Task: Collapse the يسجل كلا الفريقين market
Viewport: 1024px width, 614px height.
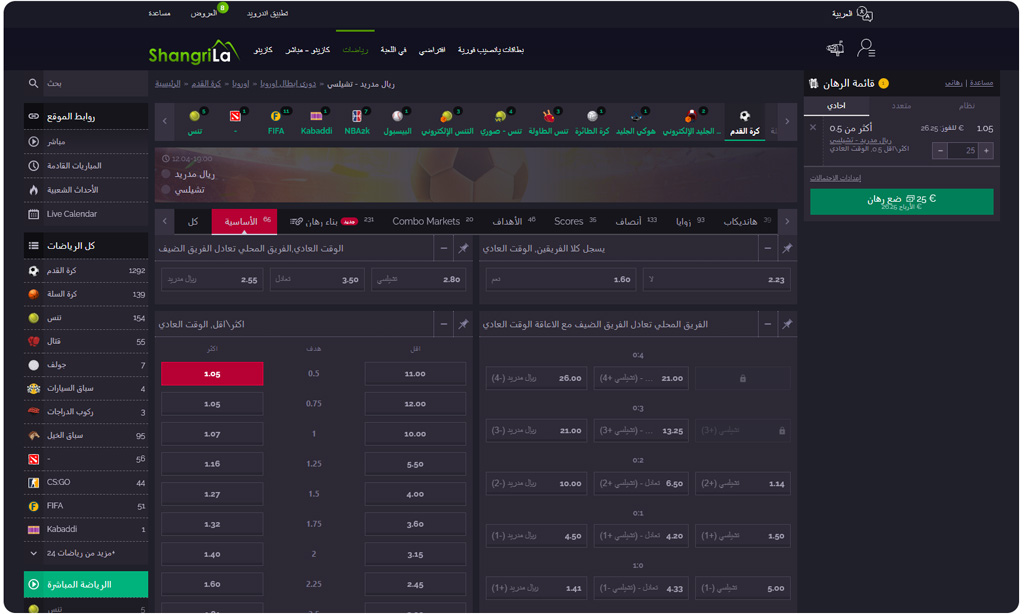Action: 767,249
